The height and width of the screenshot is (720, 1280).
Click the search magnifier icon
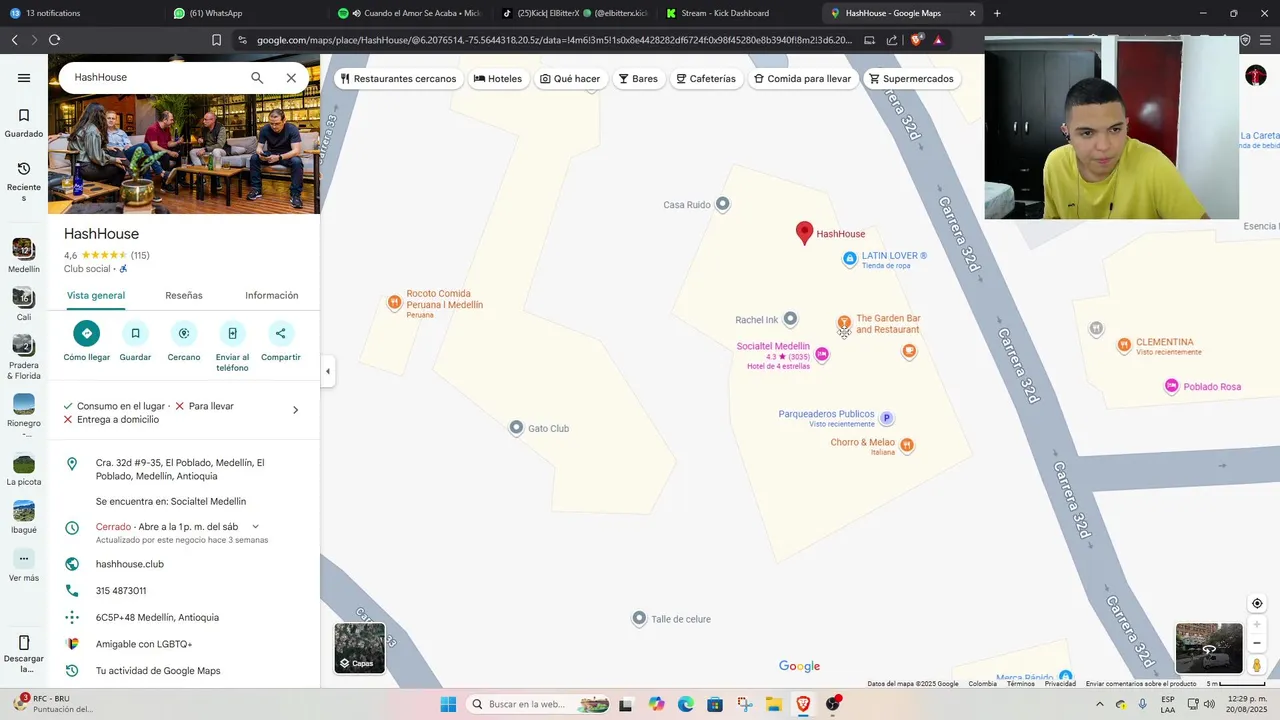[x=257, y=78]
